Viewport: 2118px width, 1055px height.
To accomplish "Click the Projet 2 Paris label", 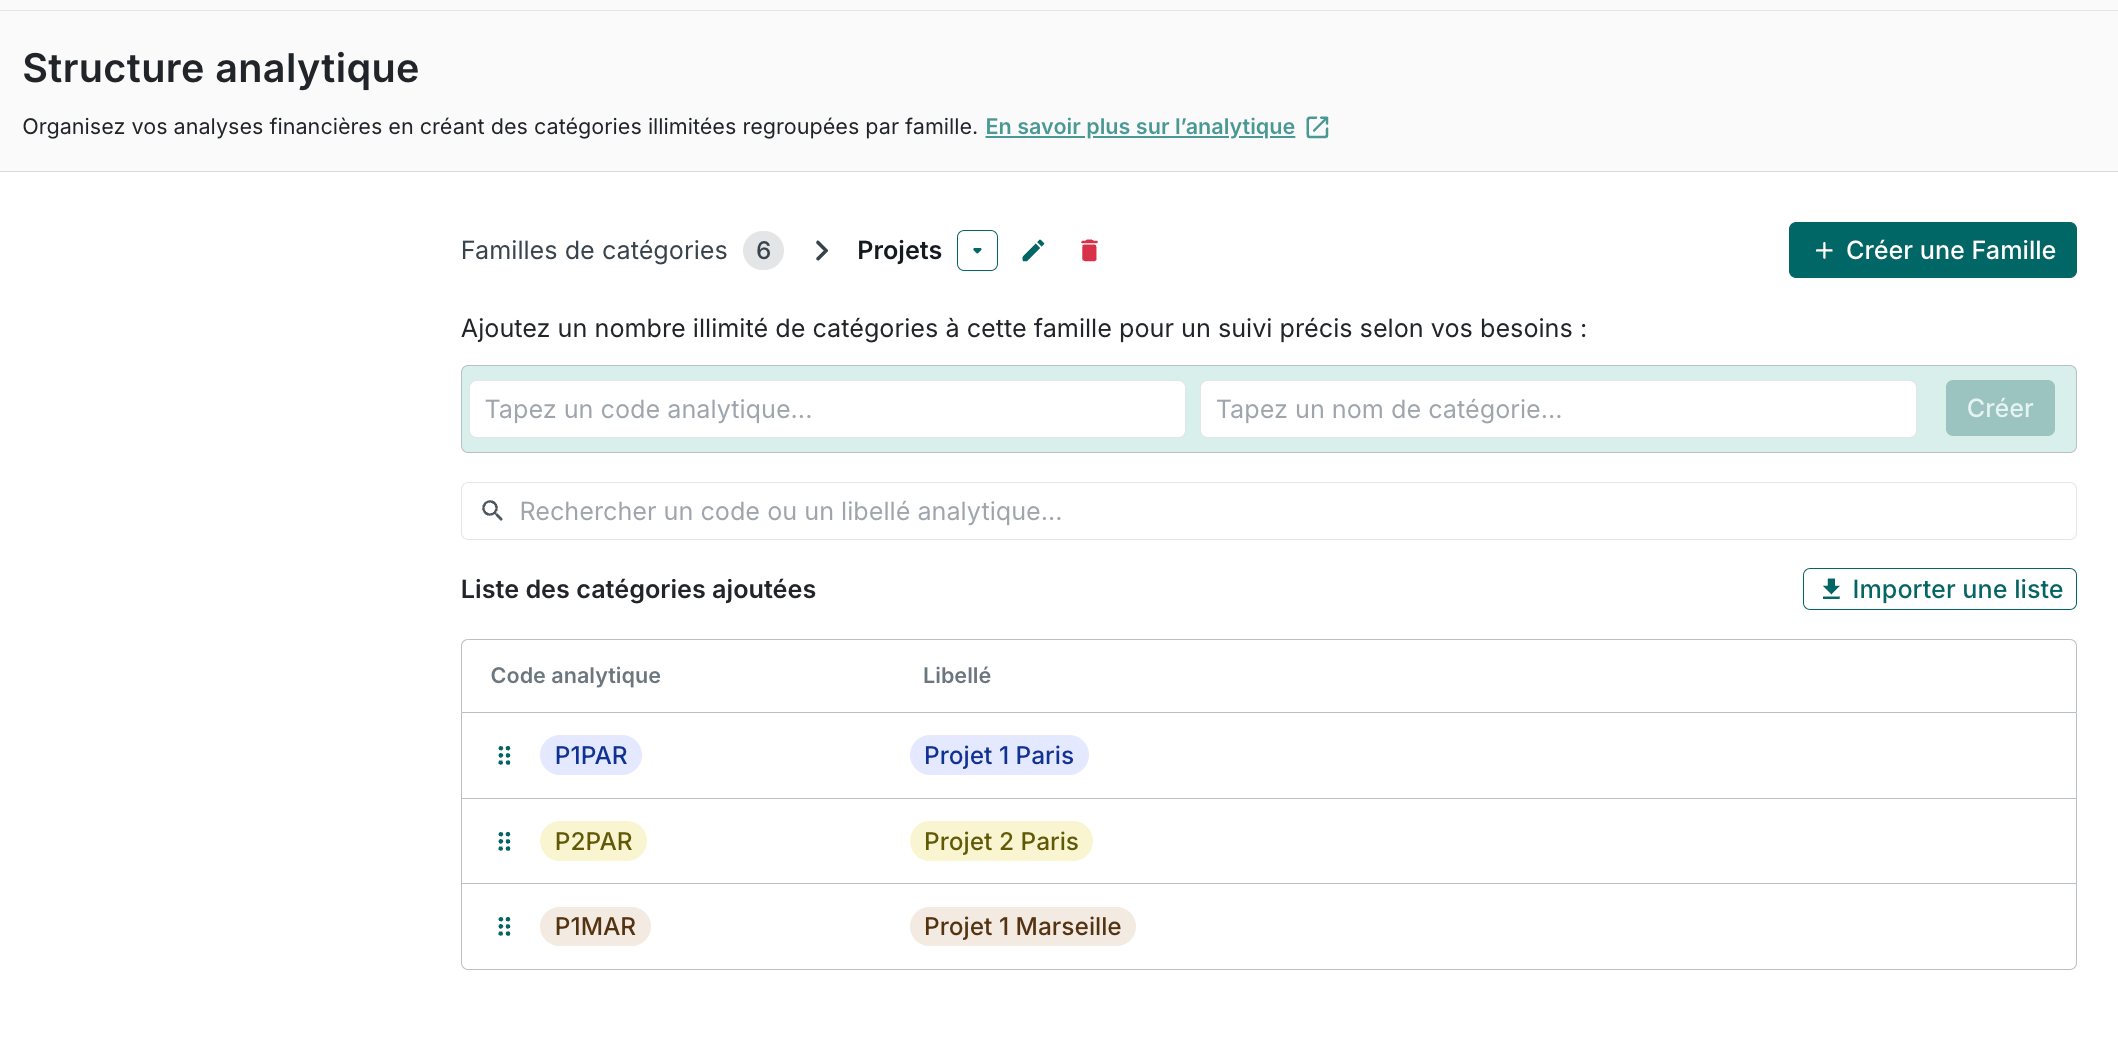I will pyautogui.click(x=1001, y=841).
